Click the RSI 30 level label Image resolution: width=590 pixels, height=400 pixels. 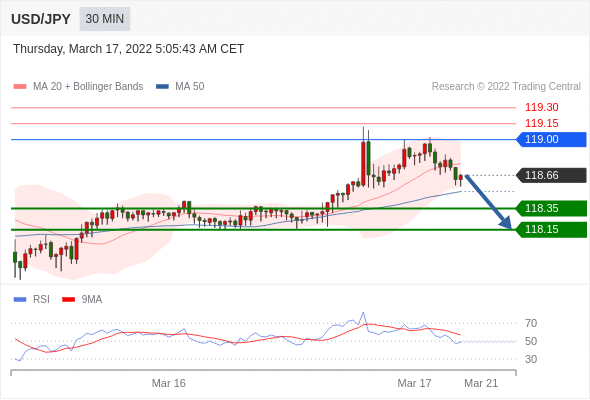[531, 359]
